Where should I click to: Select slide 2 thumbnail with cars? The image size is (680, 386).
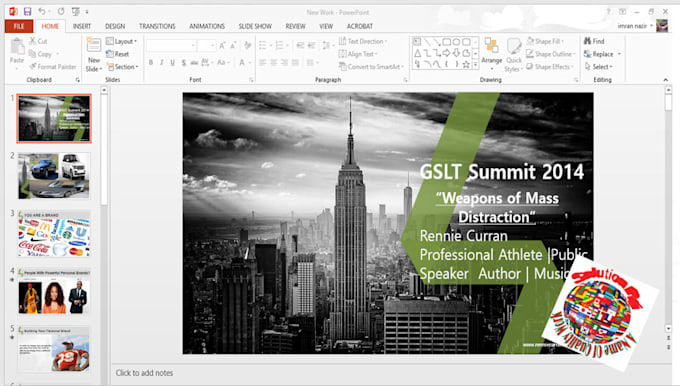pyautogui.click(x=54, y=175)
